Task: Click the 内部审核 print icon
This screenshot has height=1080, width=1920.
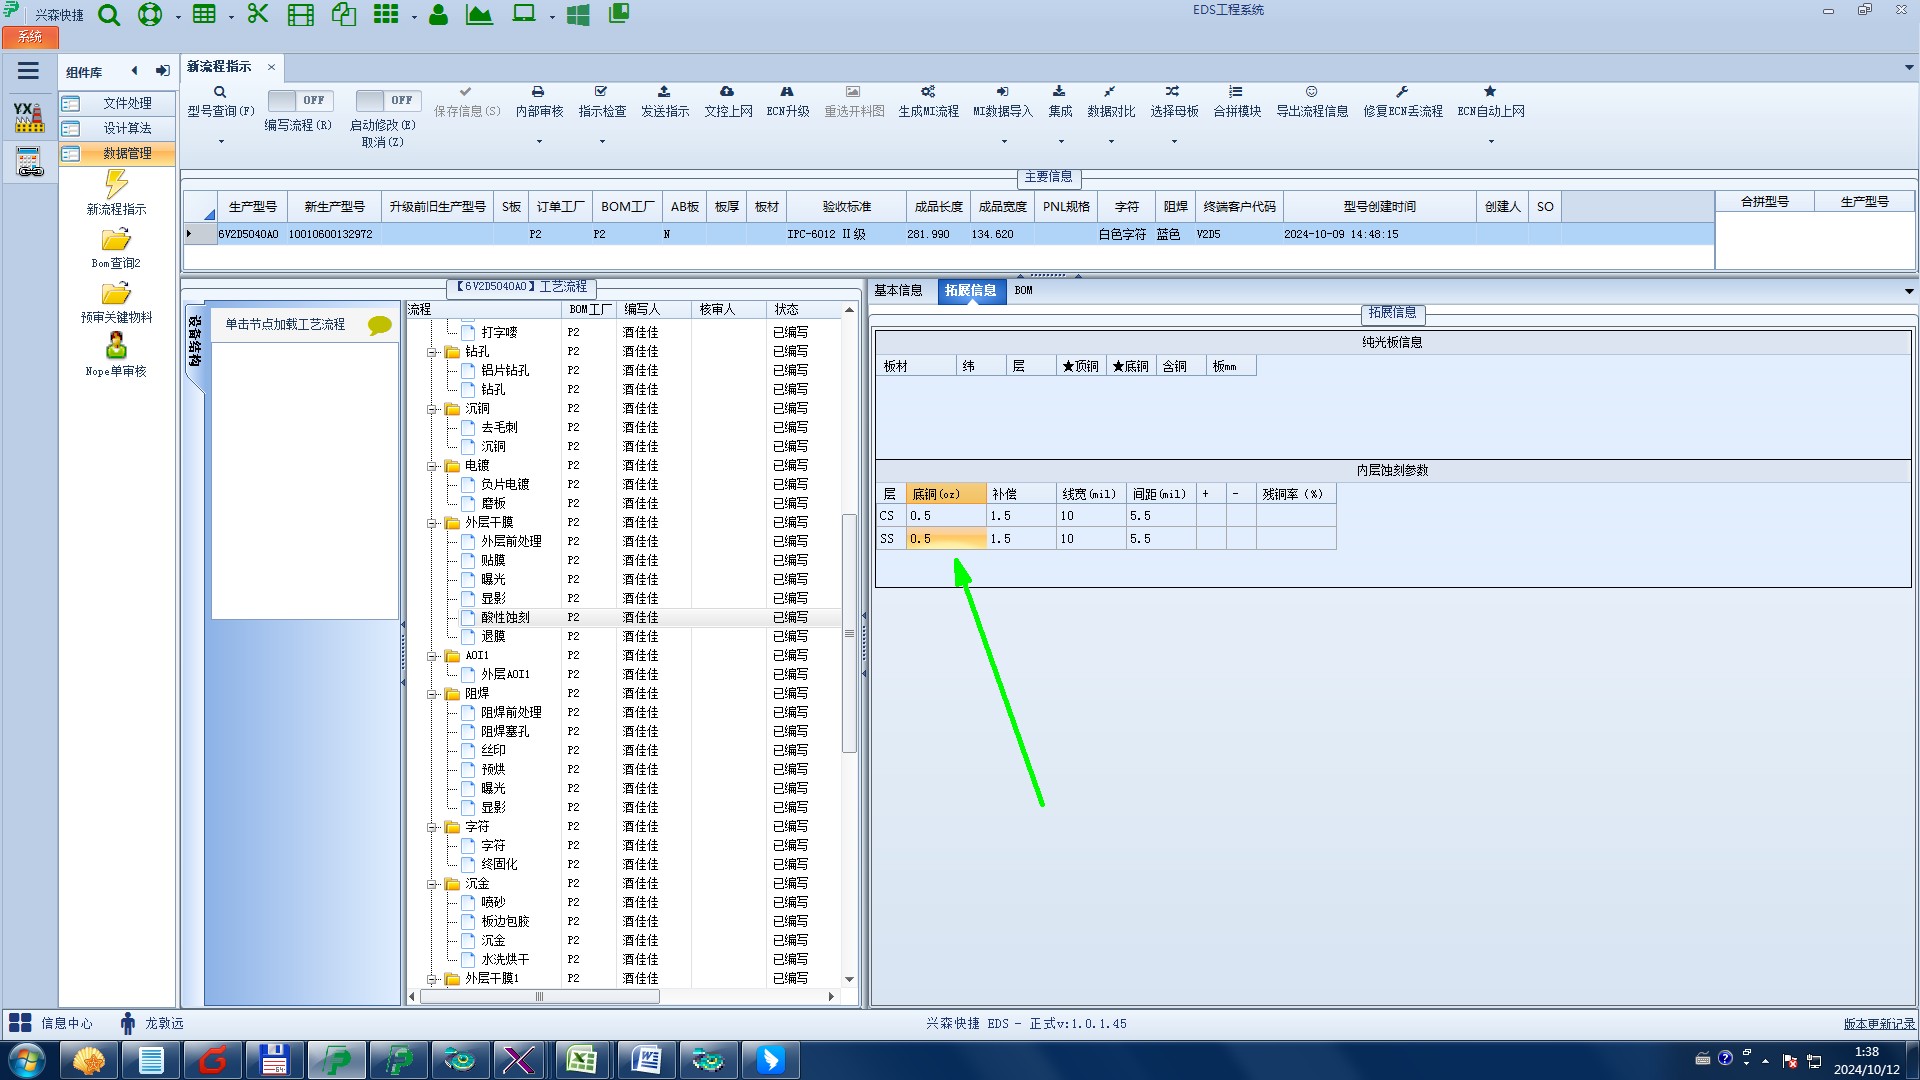Action: (538, 92)
